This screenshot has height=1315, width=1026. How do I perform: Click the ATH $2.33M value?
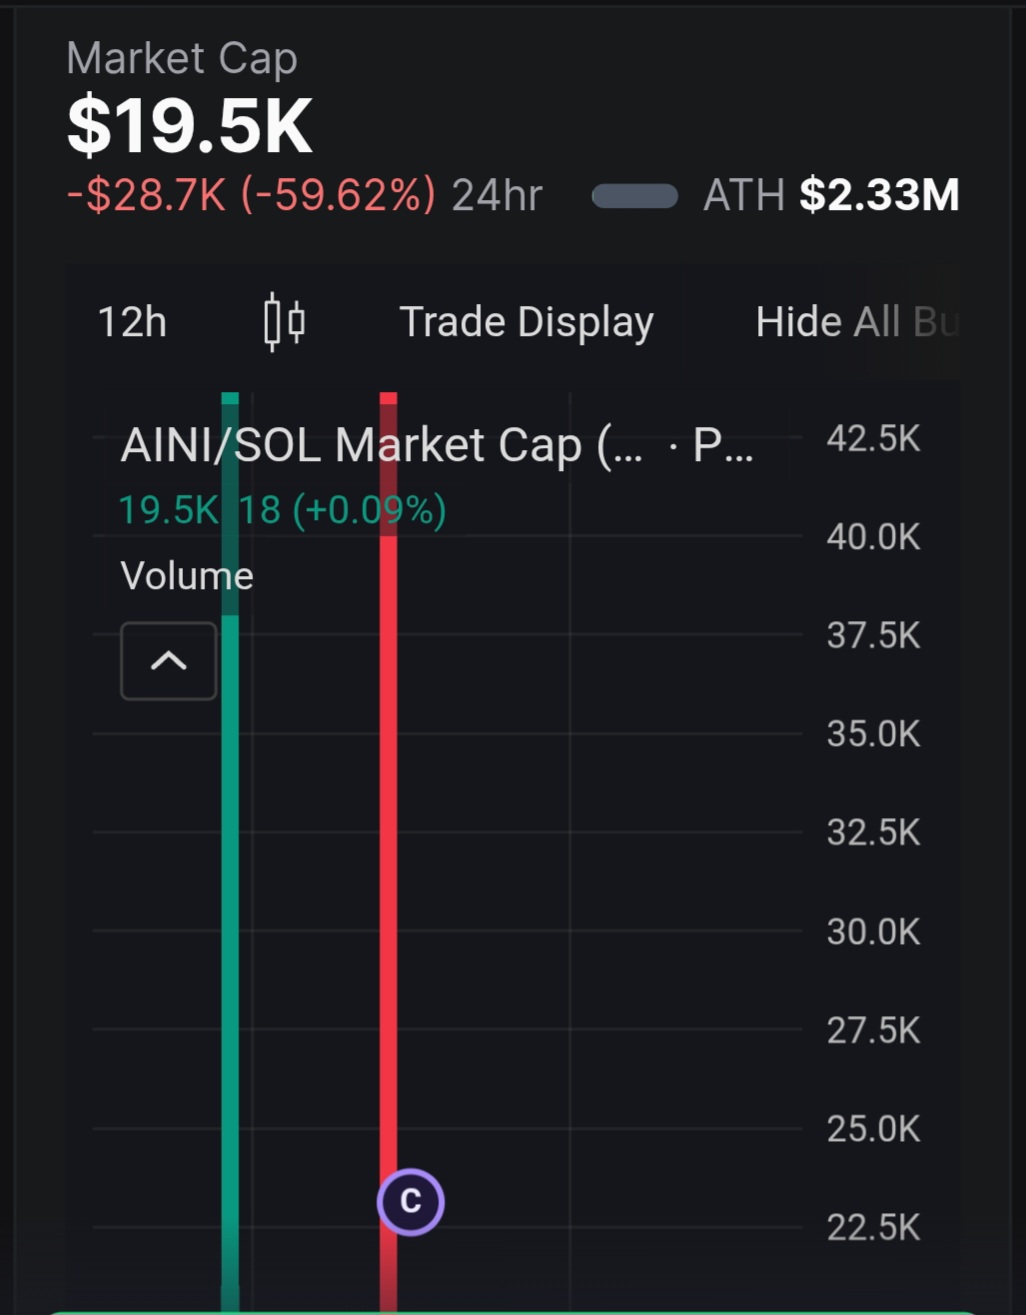pos(879,195)
